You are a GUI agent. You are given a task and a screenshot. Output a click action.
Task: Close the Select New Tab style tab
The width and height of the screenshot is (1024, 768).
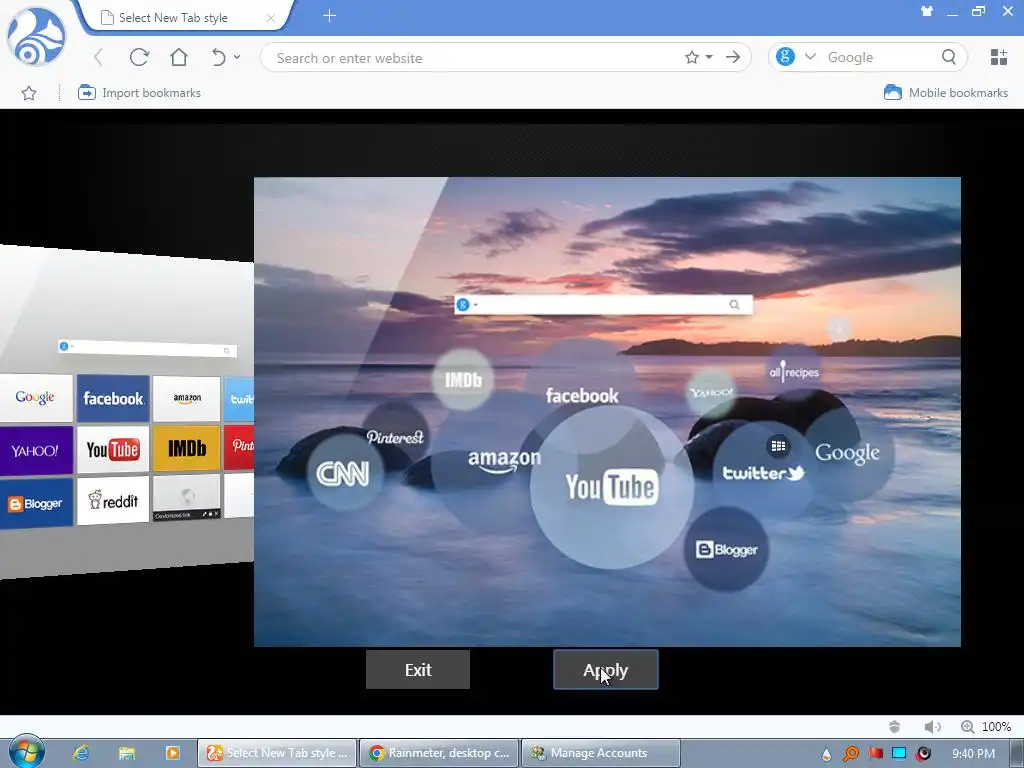coord(270,18)
